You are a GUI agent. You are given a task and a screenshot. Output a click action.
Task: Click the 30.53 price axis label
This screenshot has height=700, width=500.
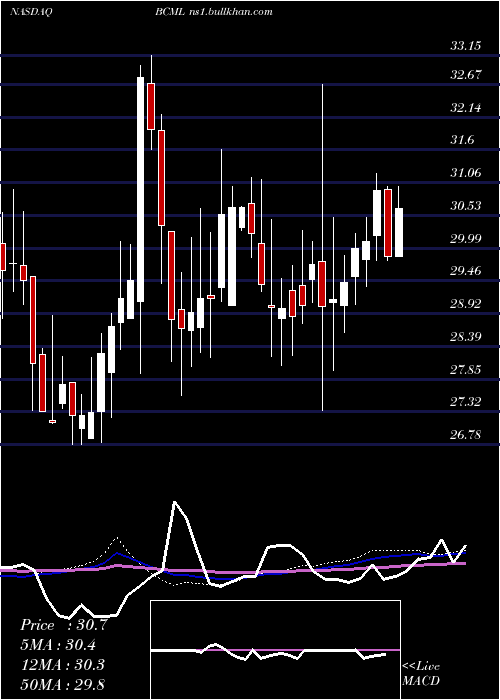466,206
